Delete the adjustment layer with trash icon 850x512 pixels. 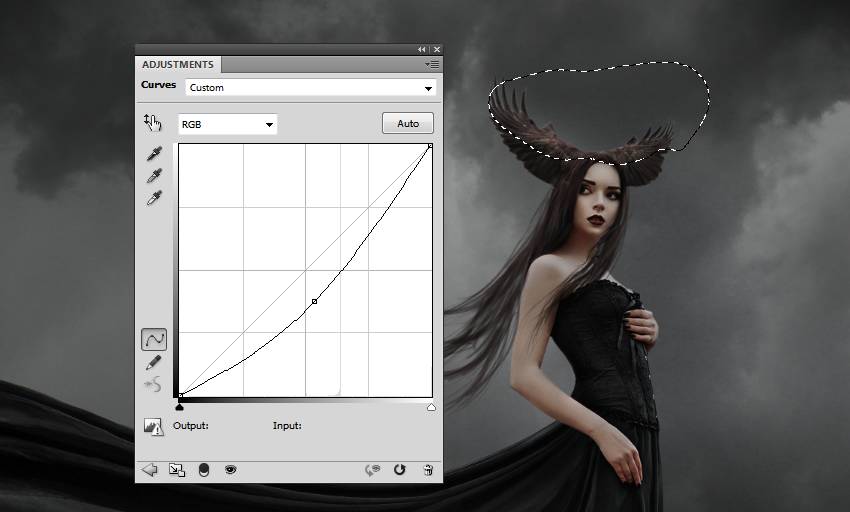coord(428,469)
